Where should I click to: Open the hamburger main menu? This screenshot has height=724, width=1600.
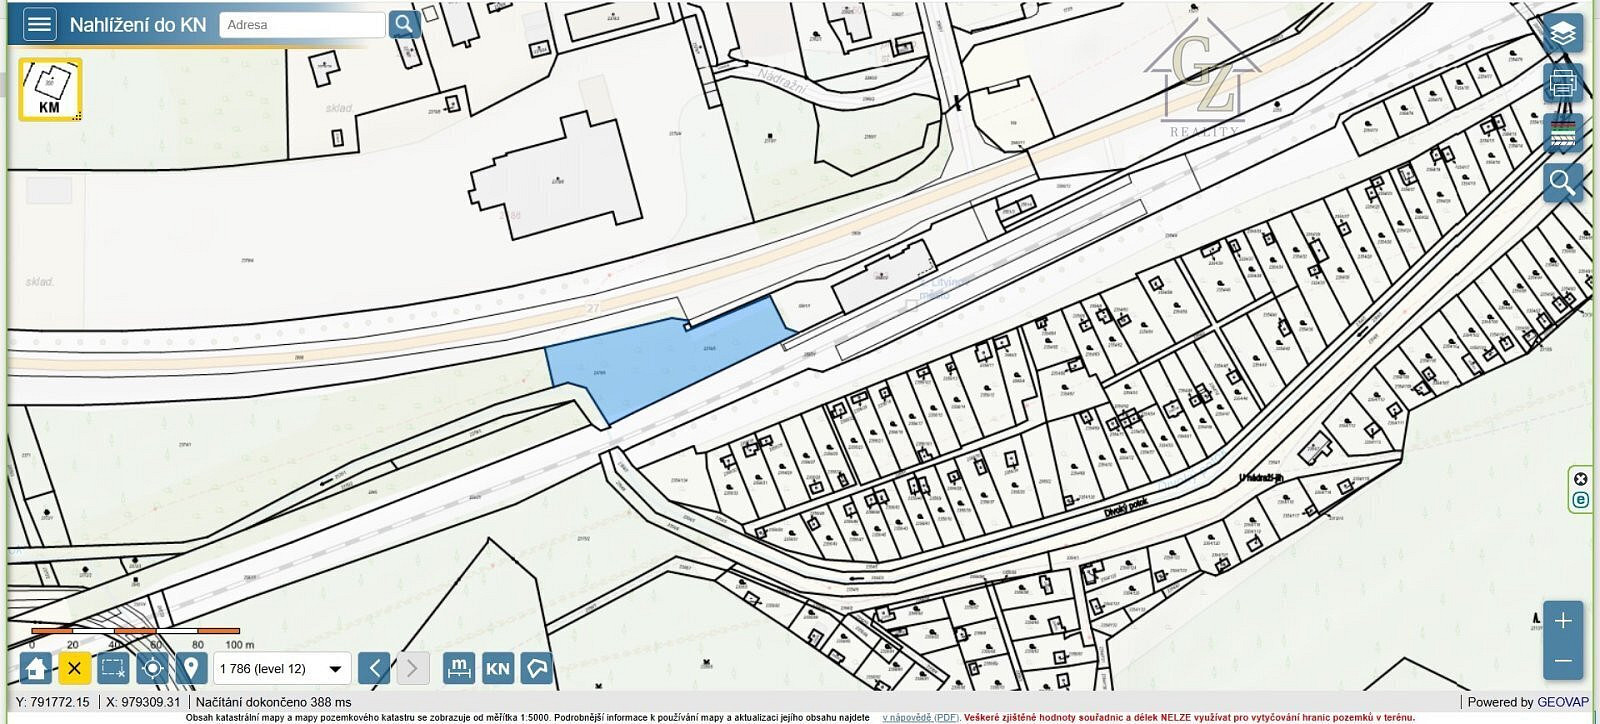39,24
